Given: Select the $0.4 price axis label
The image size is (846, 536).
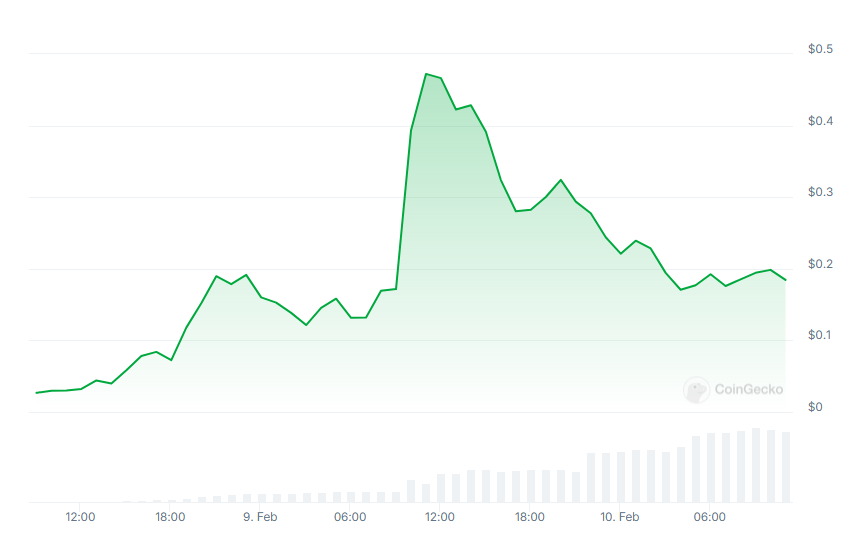Looking at the screenshot, I should coord(820,121).
